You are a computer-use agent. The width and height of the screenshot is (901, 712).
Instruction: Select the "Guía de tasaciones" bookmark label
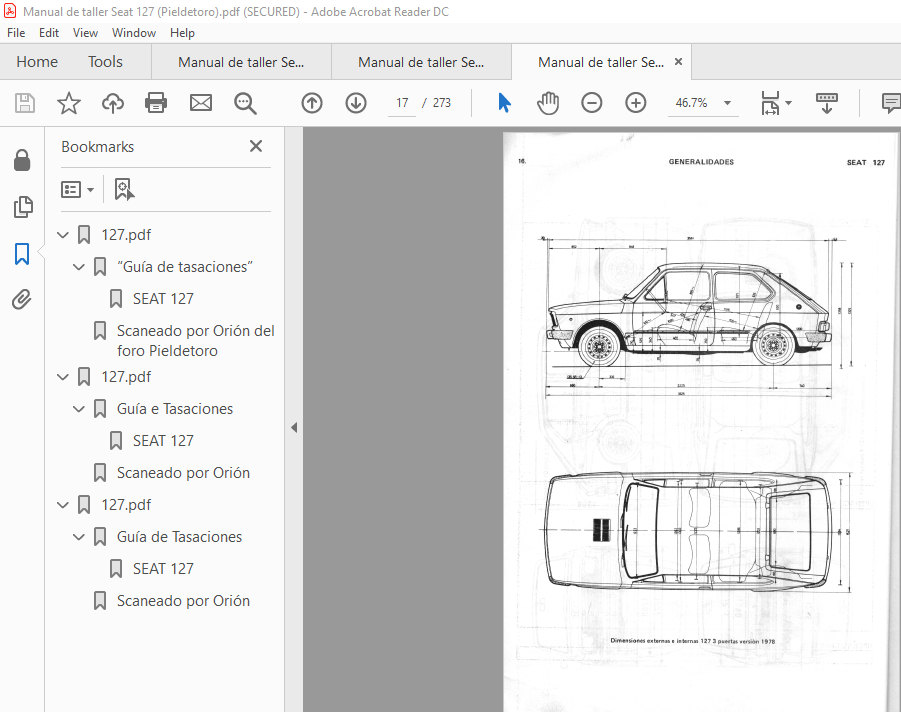(x=184, y=267)
